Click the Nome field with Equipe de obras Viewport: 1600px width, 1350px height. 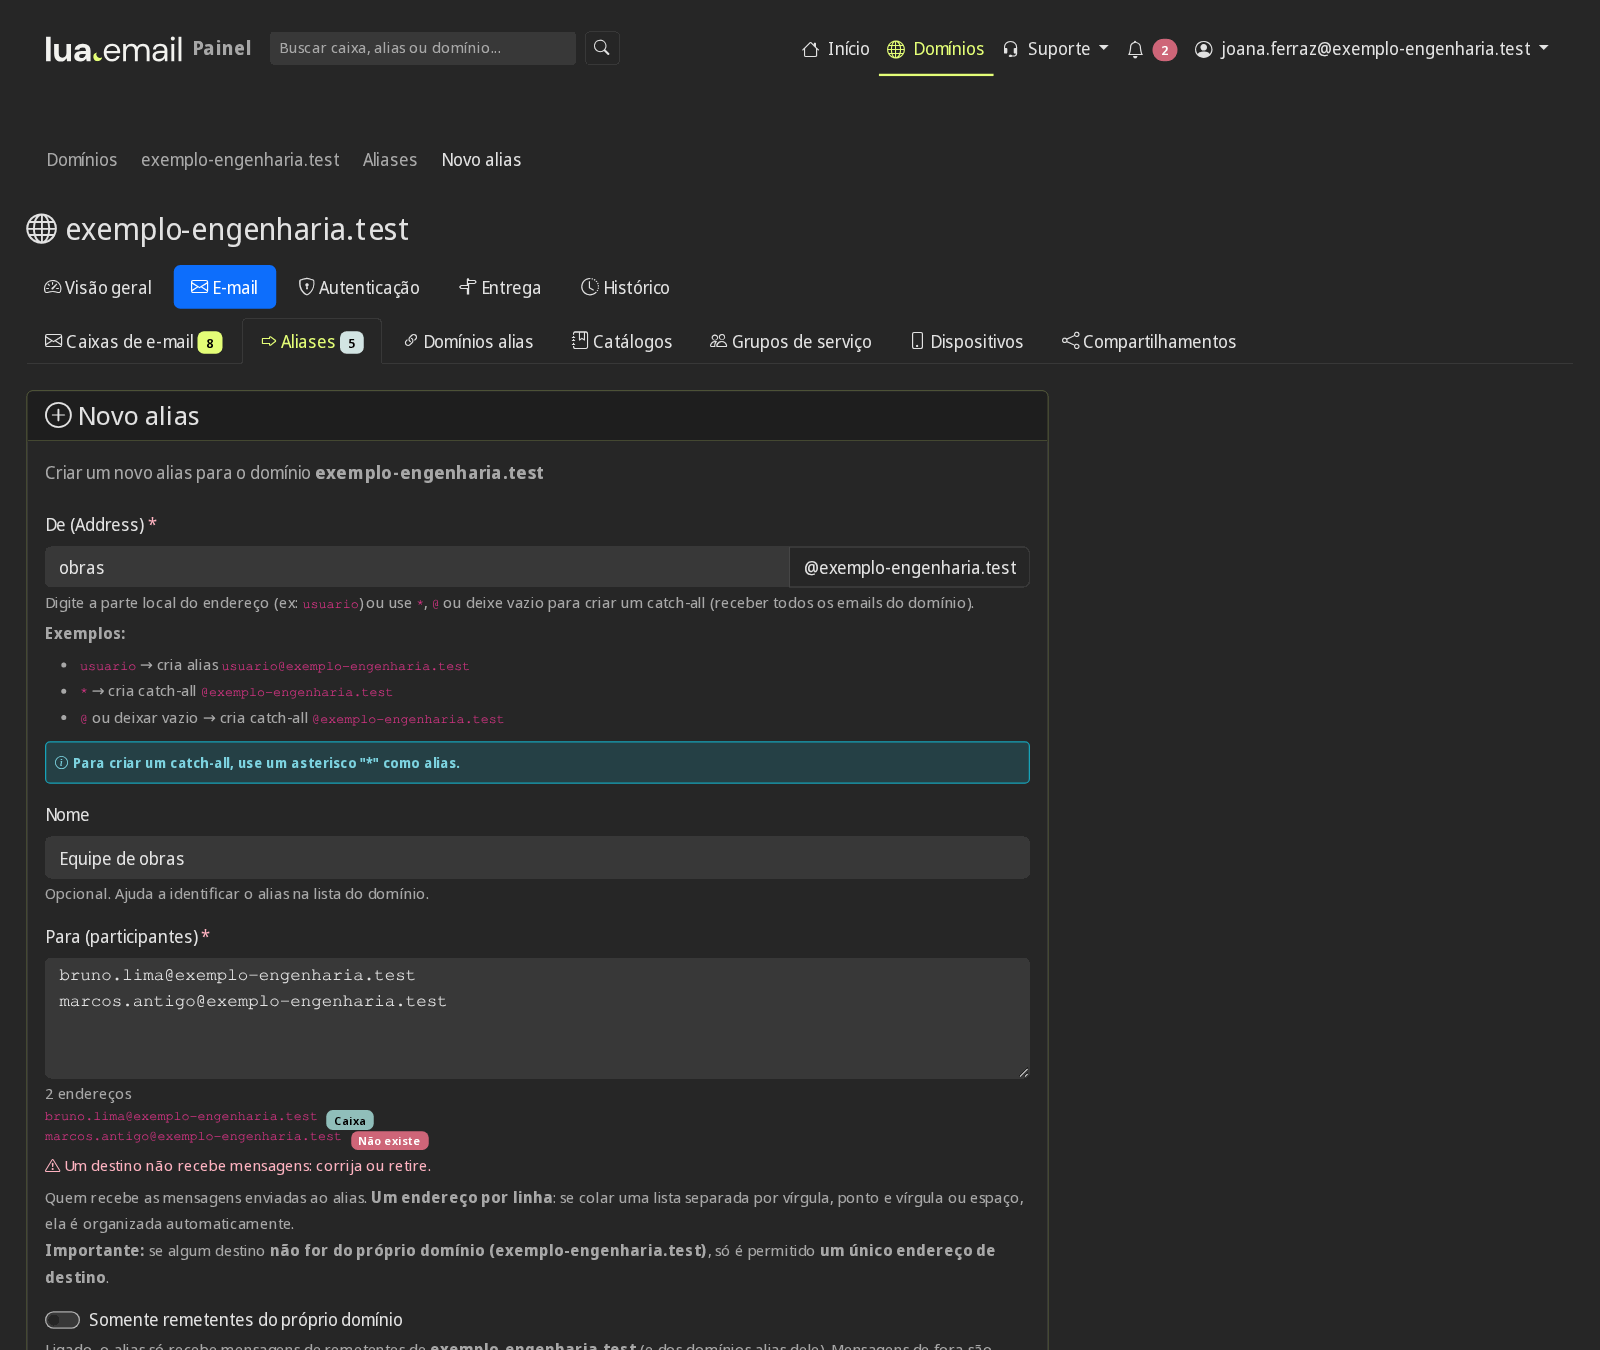tap(537, 858)
